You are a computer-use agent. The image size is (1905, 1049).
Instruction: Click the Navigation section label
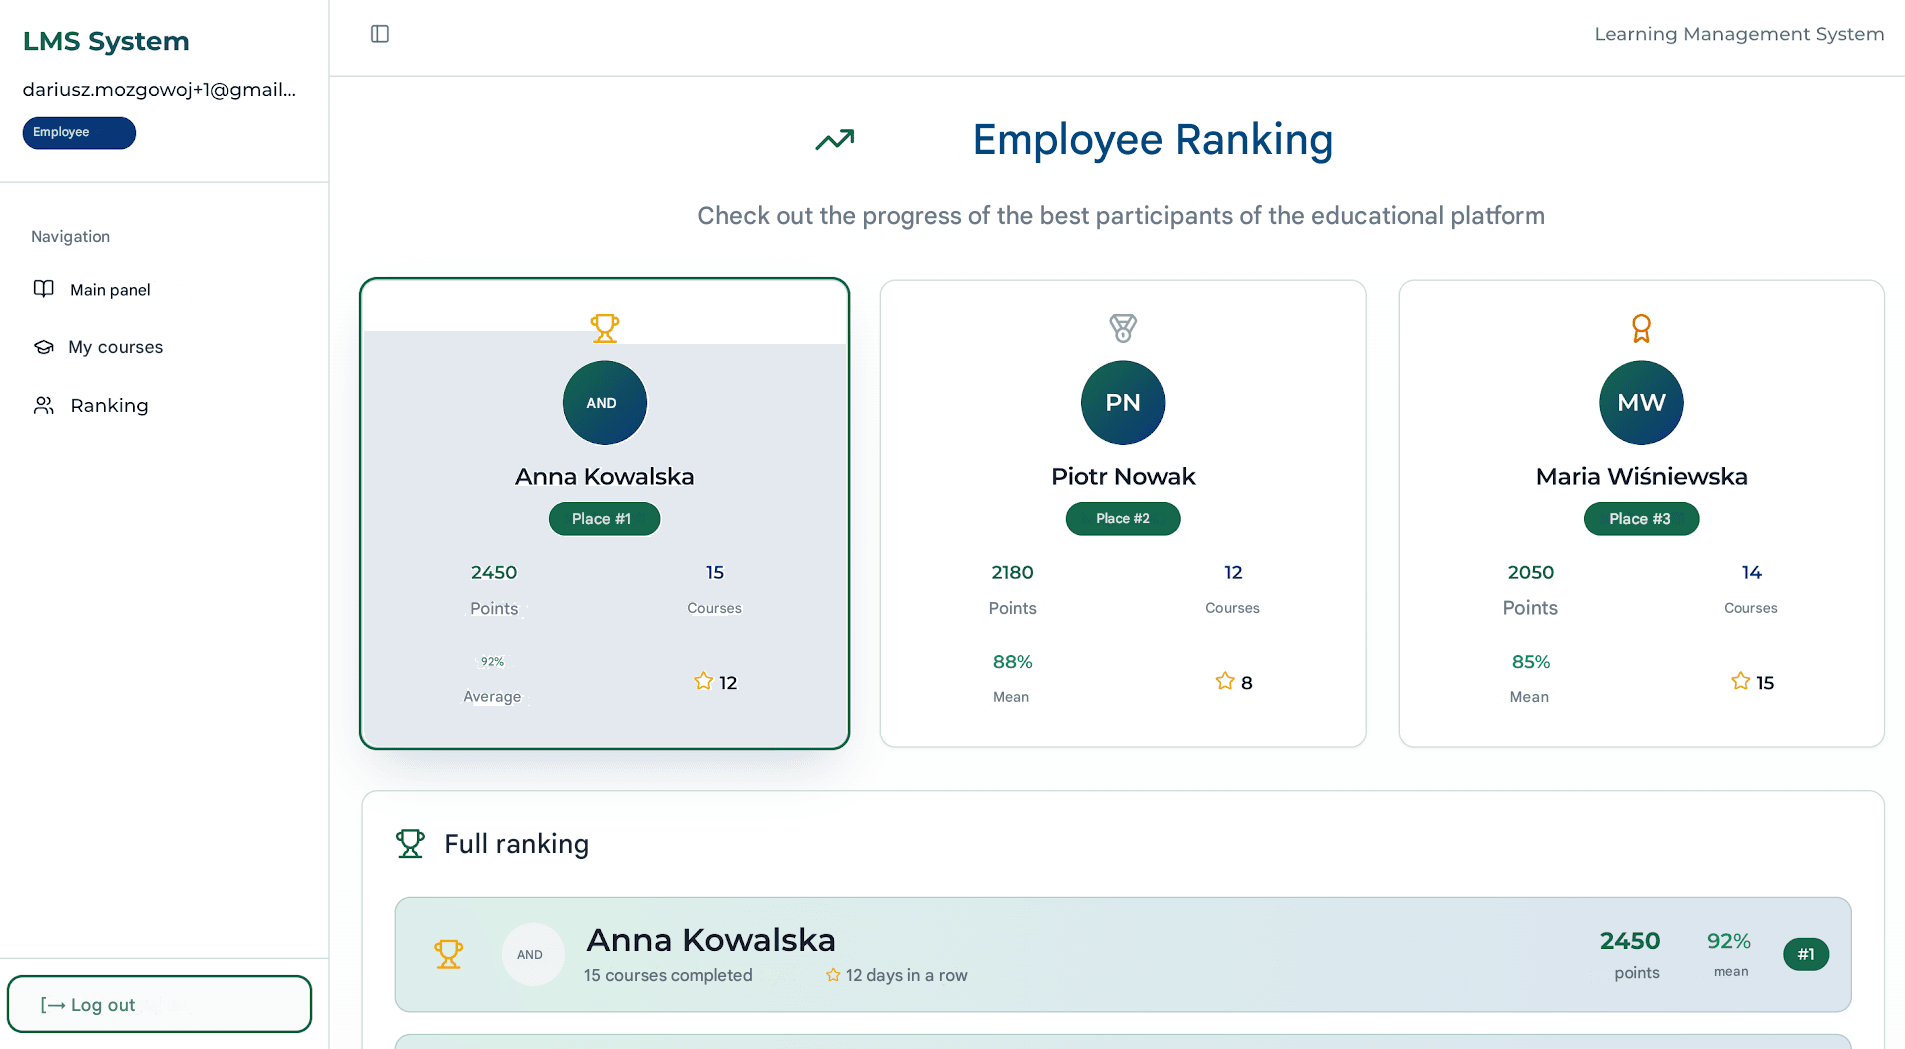coord(70,237)
